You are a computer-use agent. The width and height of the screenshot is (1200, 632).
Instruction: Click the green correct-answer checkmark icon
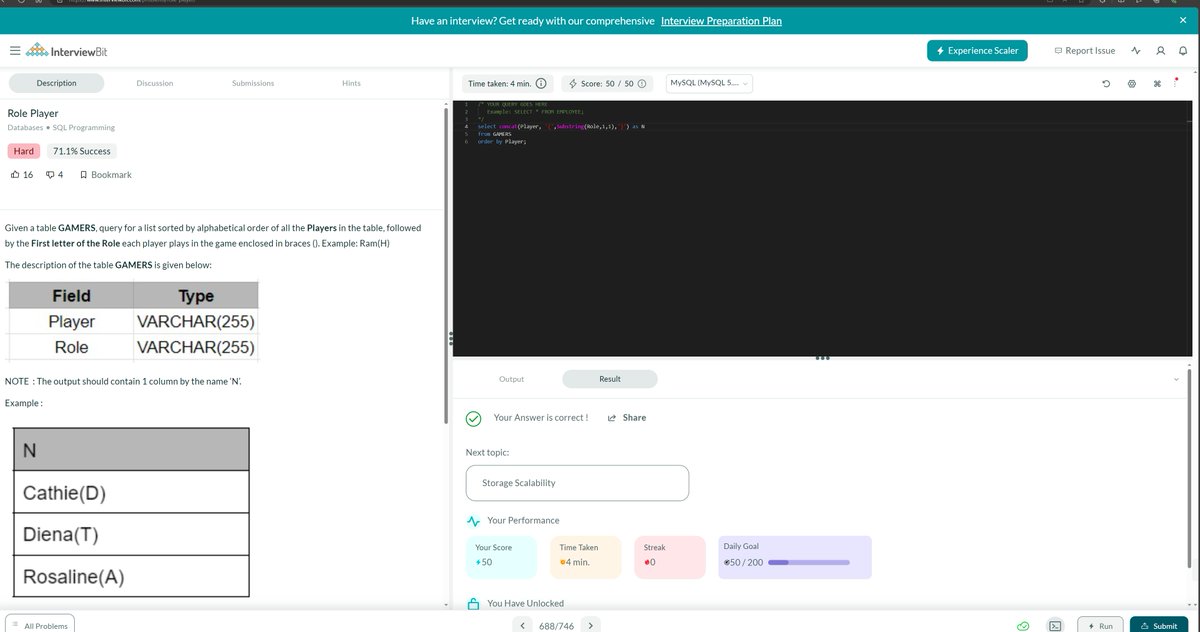click(x=475, y=418)
